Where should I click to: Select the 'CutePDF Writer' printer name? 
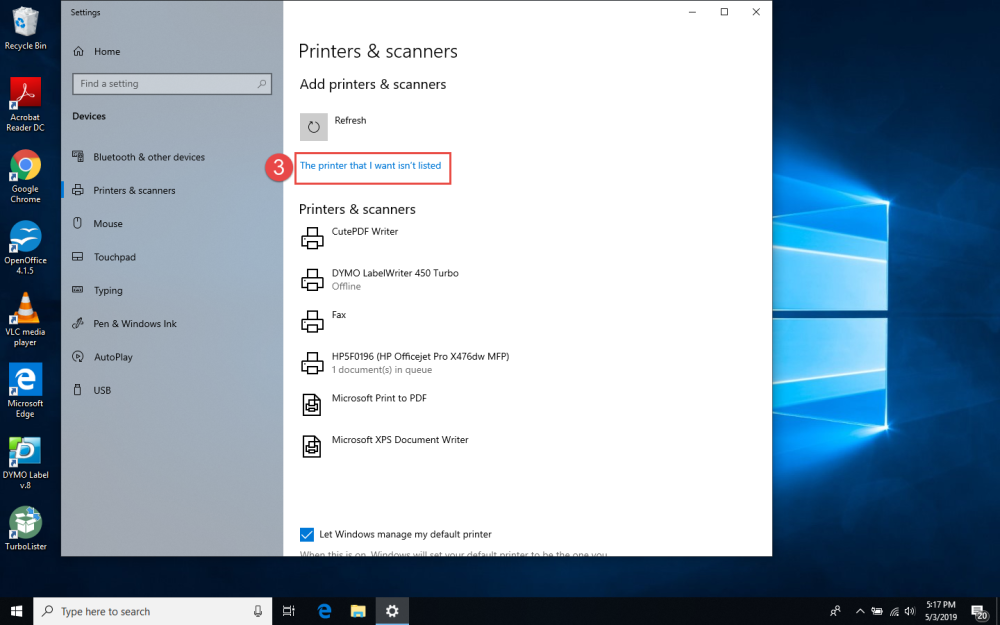point(365,232)
